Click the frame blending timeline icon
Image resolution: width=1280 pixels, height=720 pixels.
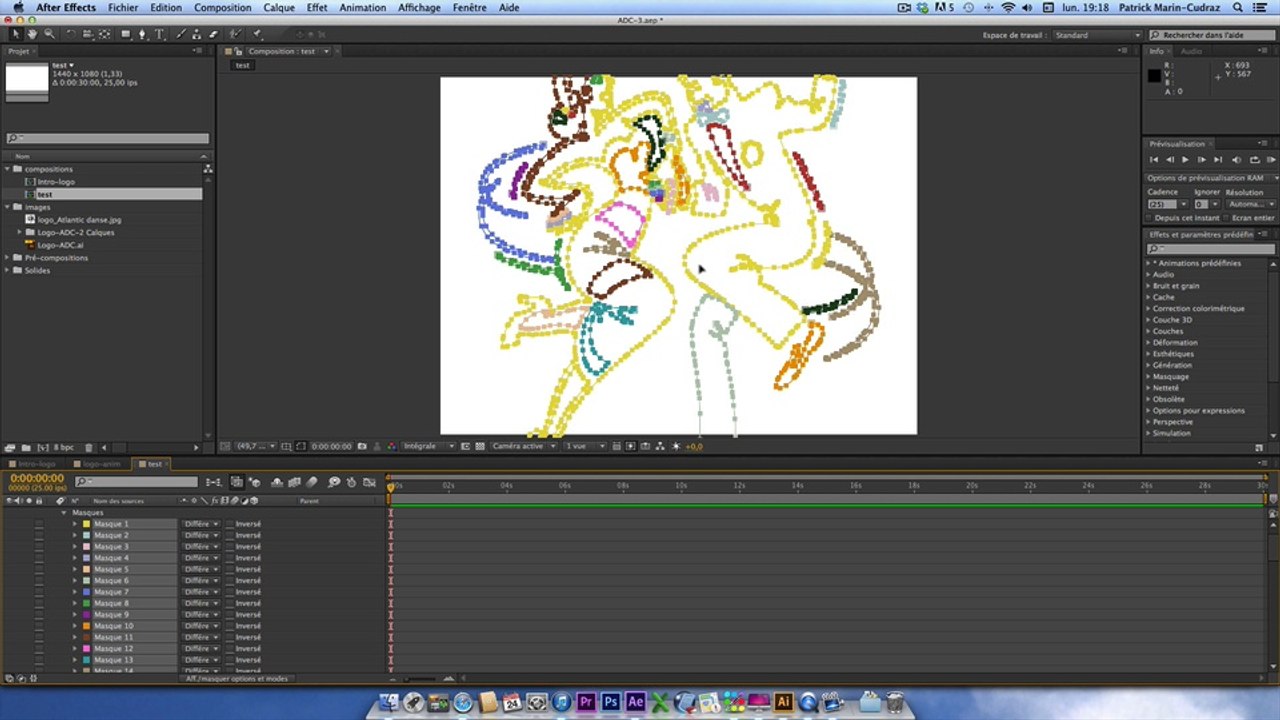[294, 482]
